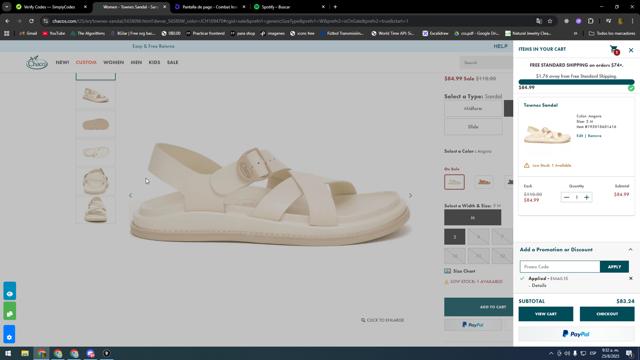The image size is (640, 360).
Task: Show the next product image
Action: tap(410, 196)
